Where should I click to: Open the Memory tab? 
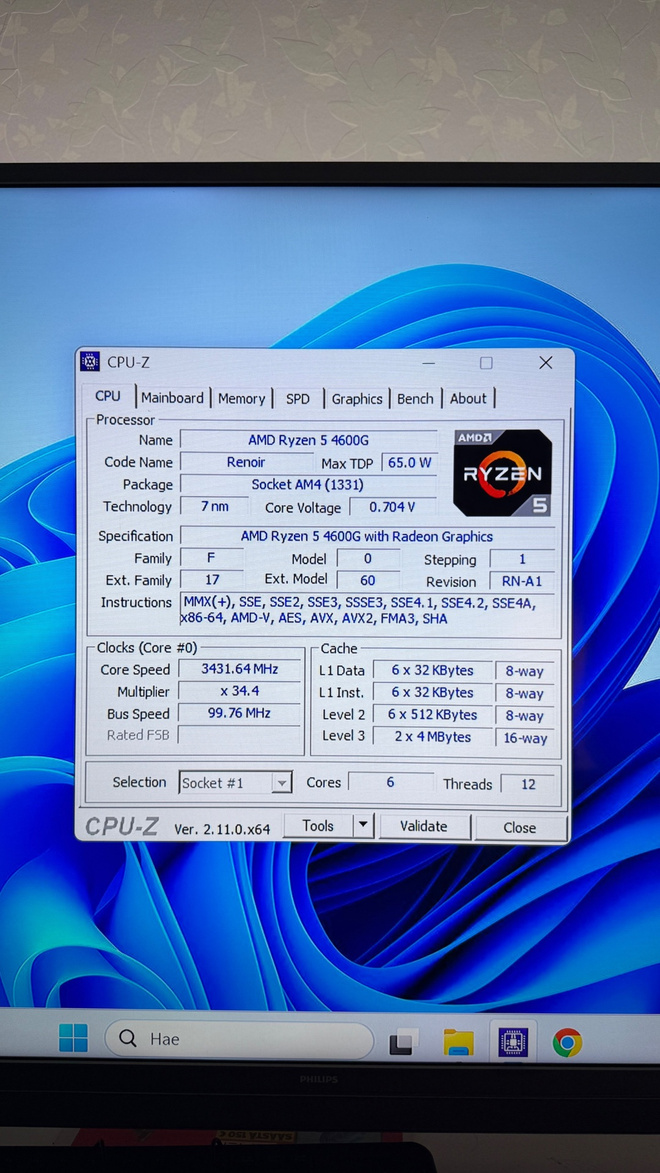(x=242, y=399)
